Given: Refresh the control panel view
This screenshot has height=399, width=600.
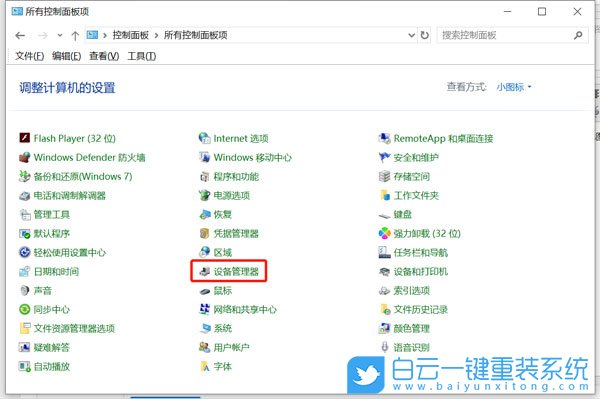Looking at the screenshot, I should [x=424, y=35].
